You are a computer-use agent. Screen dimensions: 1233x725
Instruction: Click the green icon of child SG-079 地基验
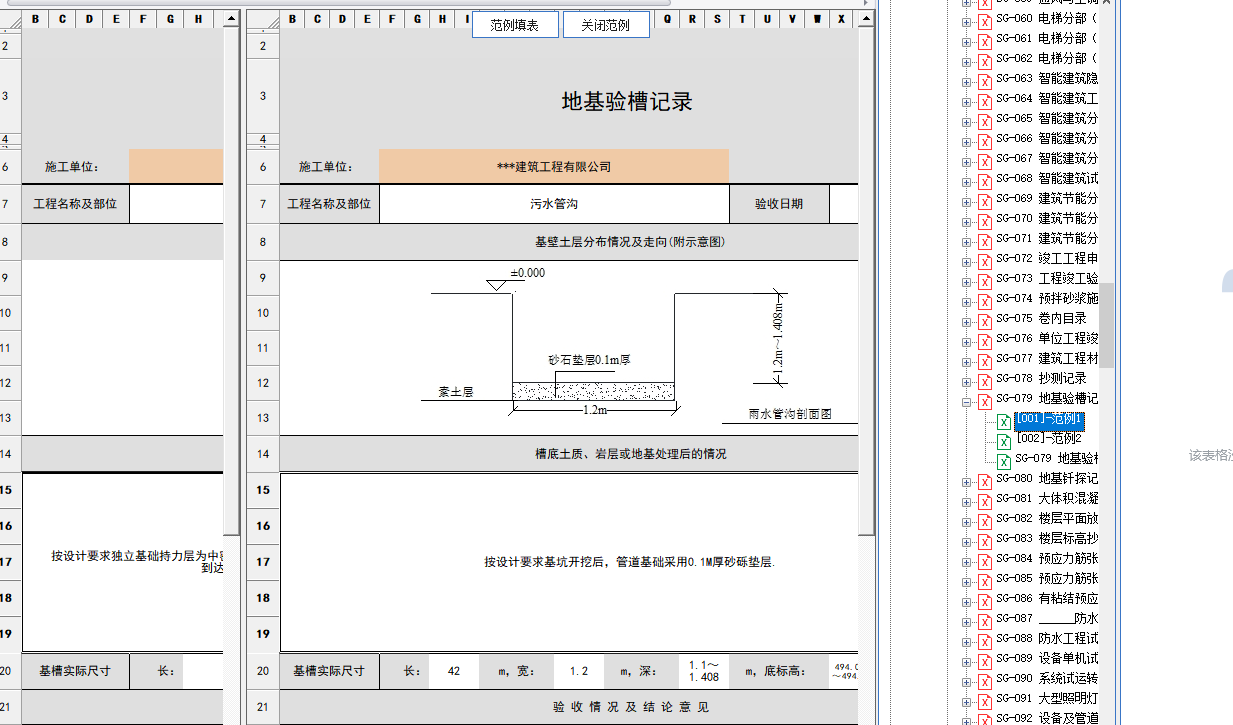tap(1004, 461)
